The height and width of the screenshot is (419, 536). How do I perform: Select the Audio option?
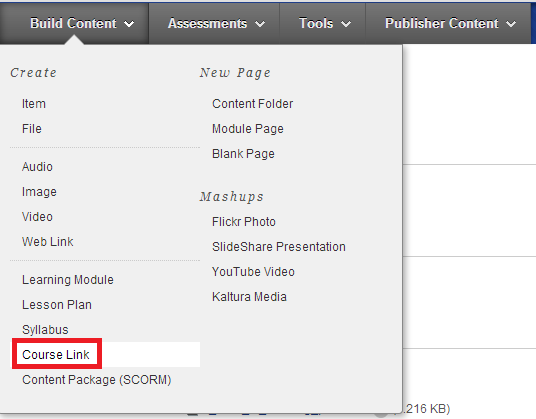(37, 167)
